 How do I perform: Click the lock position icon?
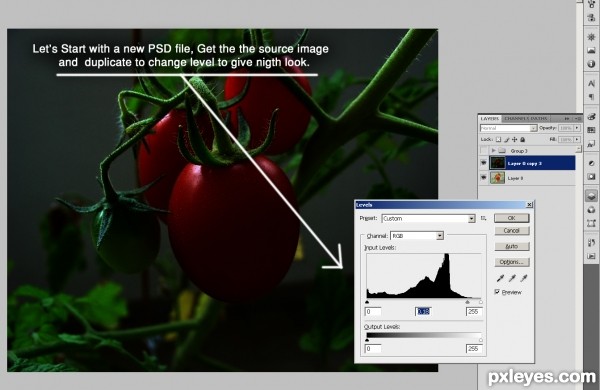pos(515,140)
